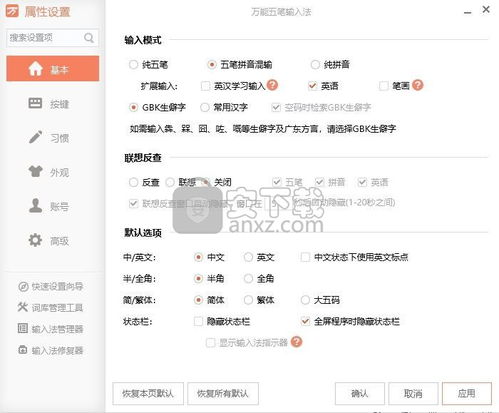The height and width of the screenshot is (413, 499).
Task: Click the tools icon beside 词库管理工具
Action: [23, 307]
